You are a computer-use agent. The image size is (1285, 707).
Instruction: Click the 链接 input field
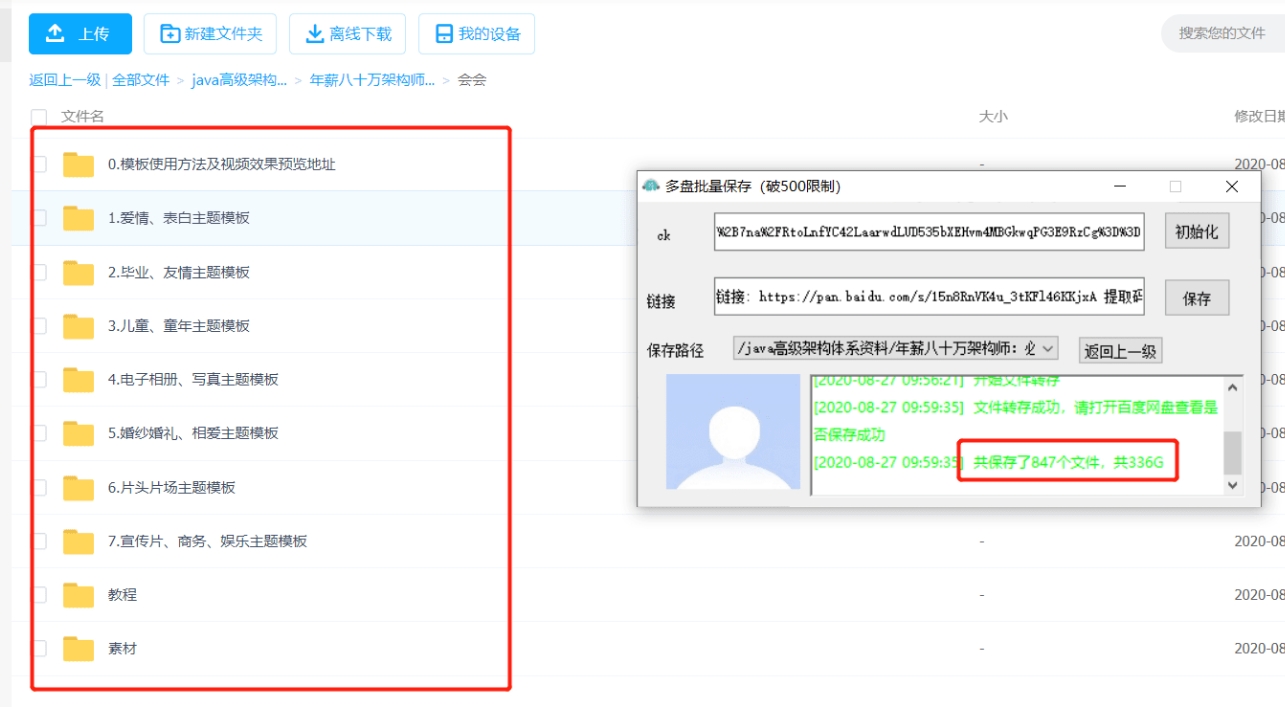[x=928, y=297]
